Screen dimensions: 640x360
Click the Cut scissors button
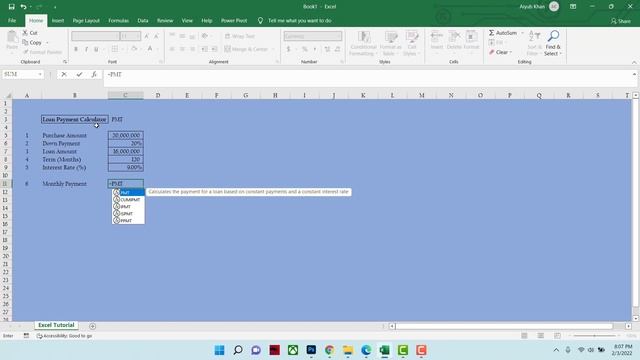click(30, 33)
